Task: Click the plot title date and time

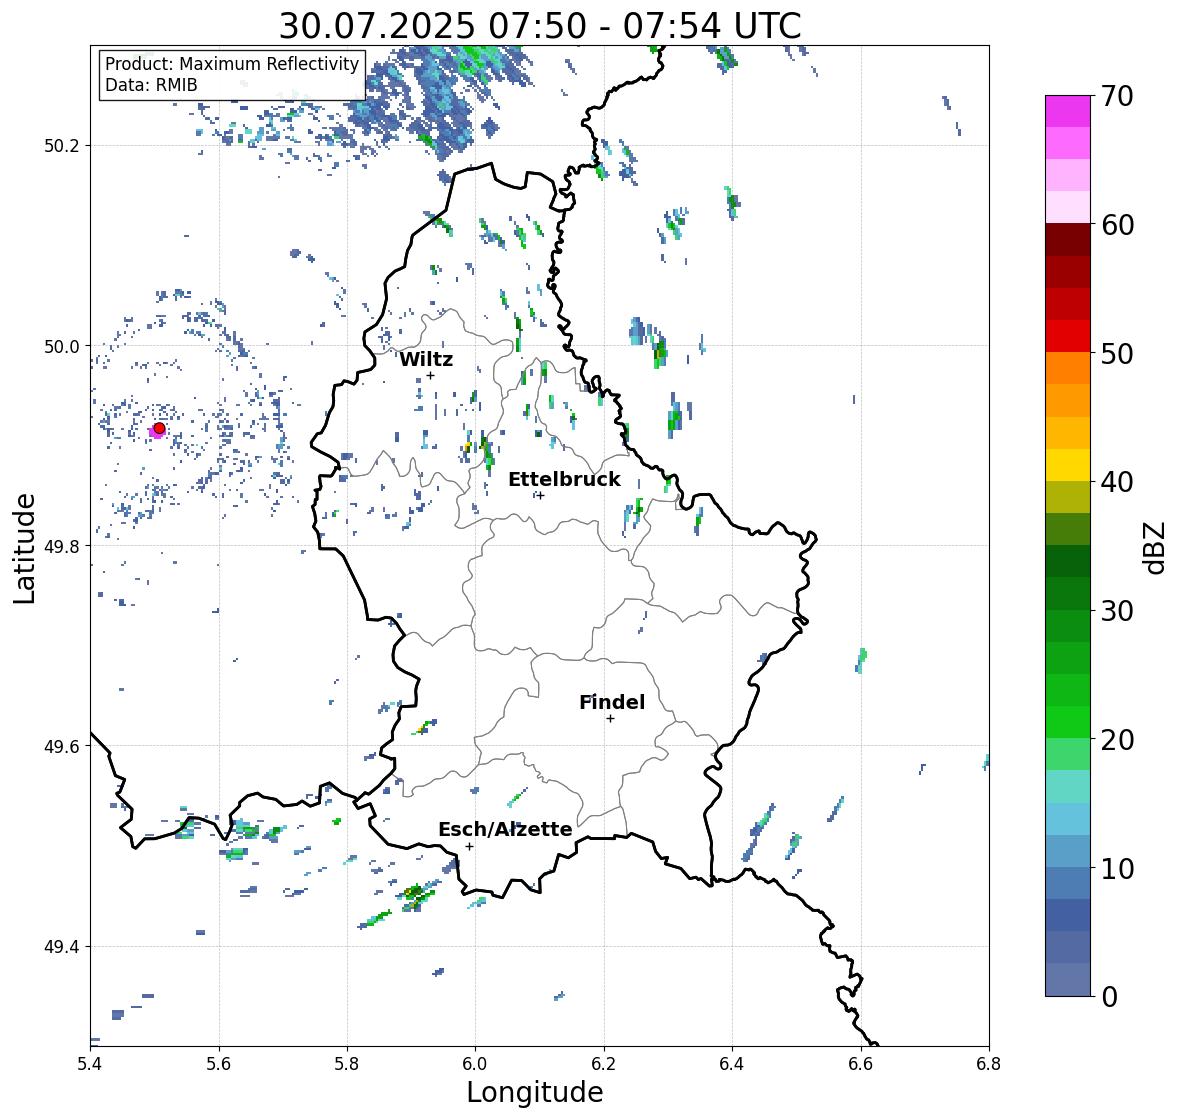Action: click(x=540, y=26)
